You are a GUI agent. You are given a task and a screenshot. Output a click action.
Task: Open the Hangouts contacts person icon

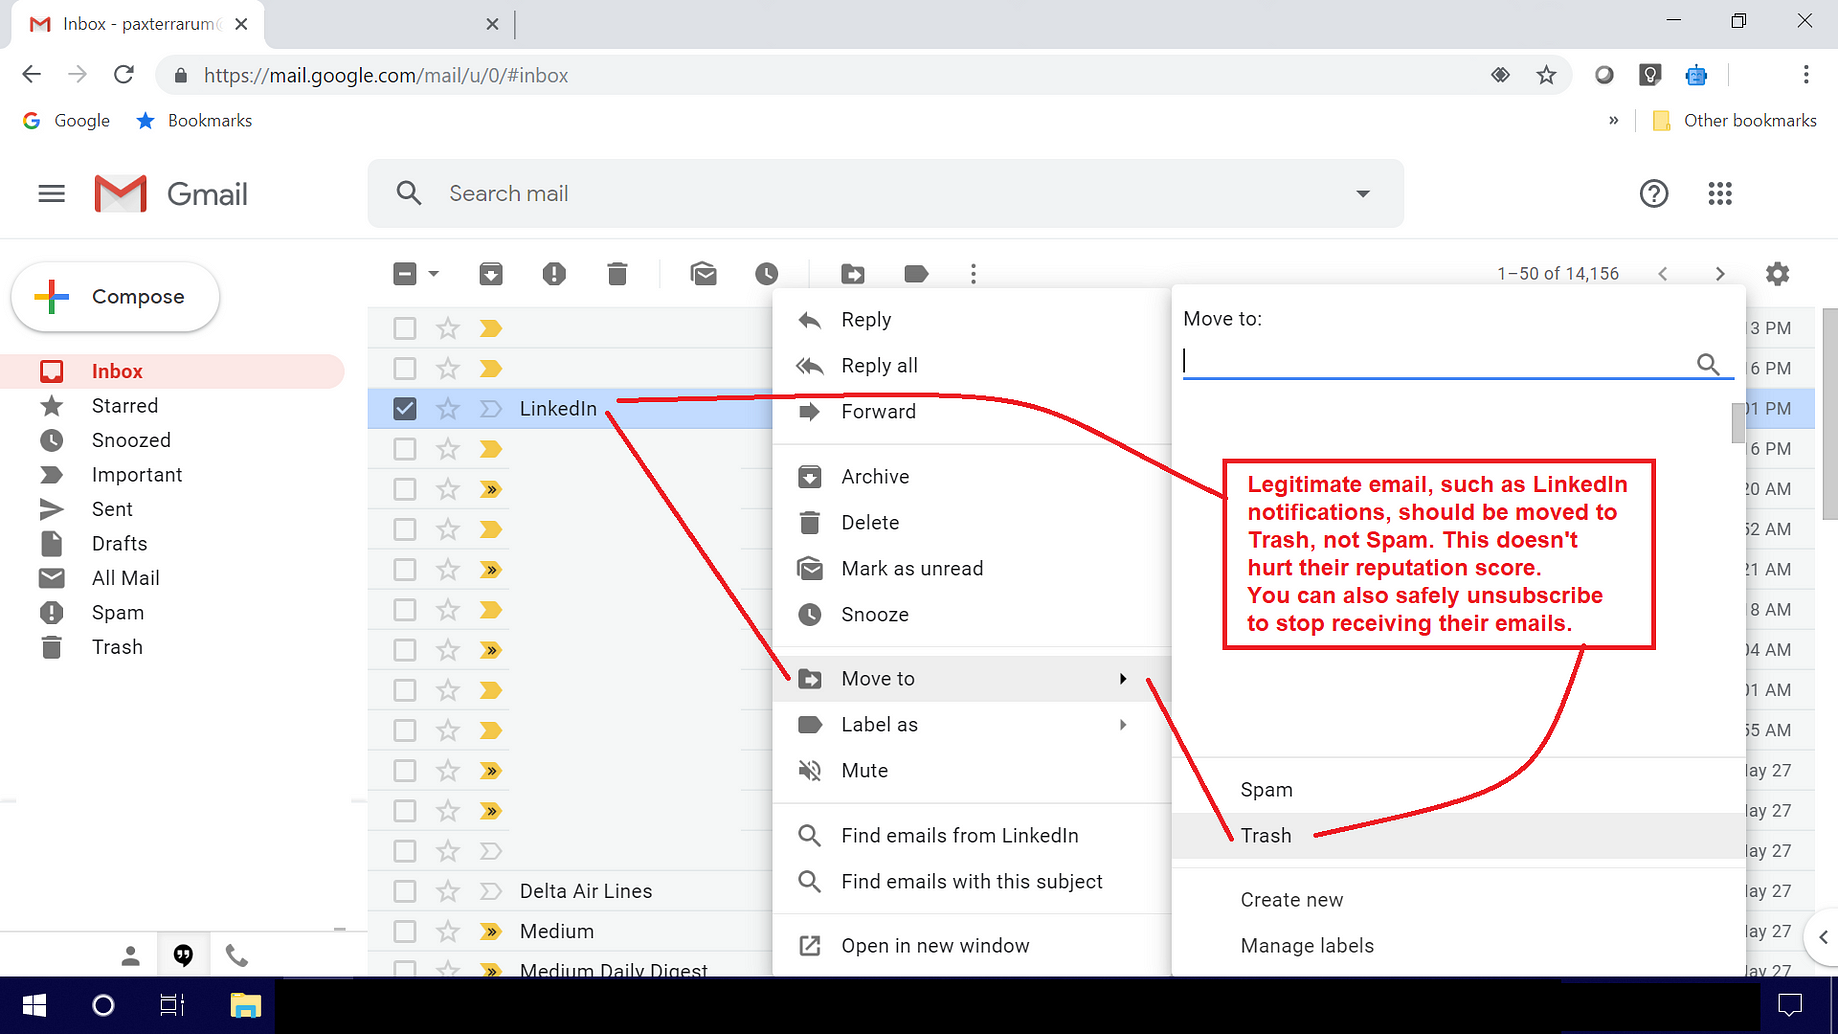pyautogui.click(x=131, y=956)
